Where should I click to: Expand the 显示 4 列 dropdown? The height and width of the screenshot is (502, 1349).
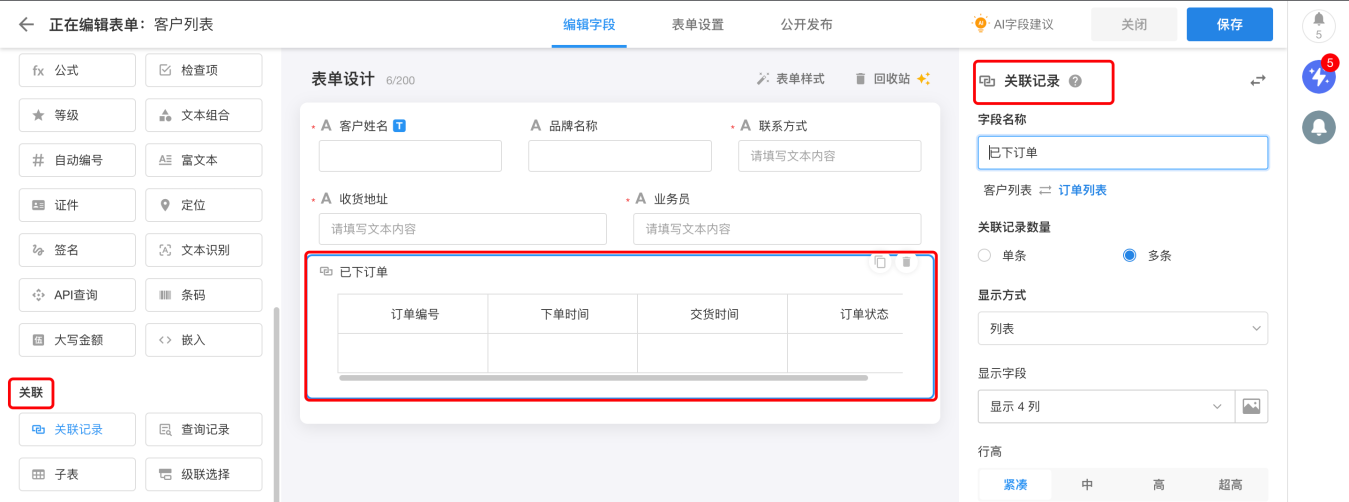1105,406
